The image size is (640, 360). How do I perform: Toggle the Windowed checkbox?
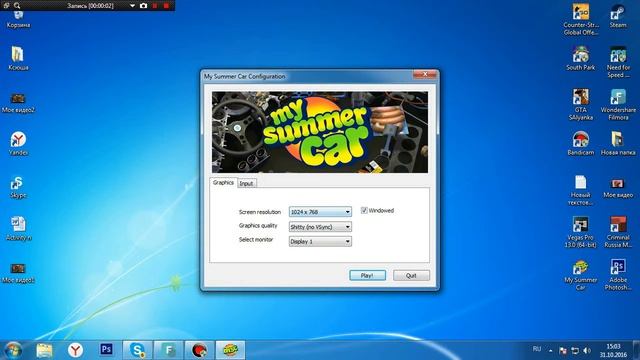coord(364,211)
